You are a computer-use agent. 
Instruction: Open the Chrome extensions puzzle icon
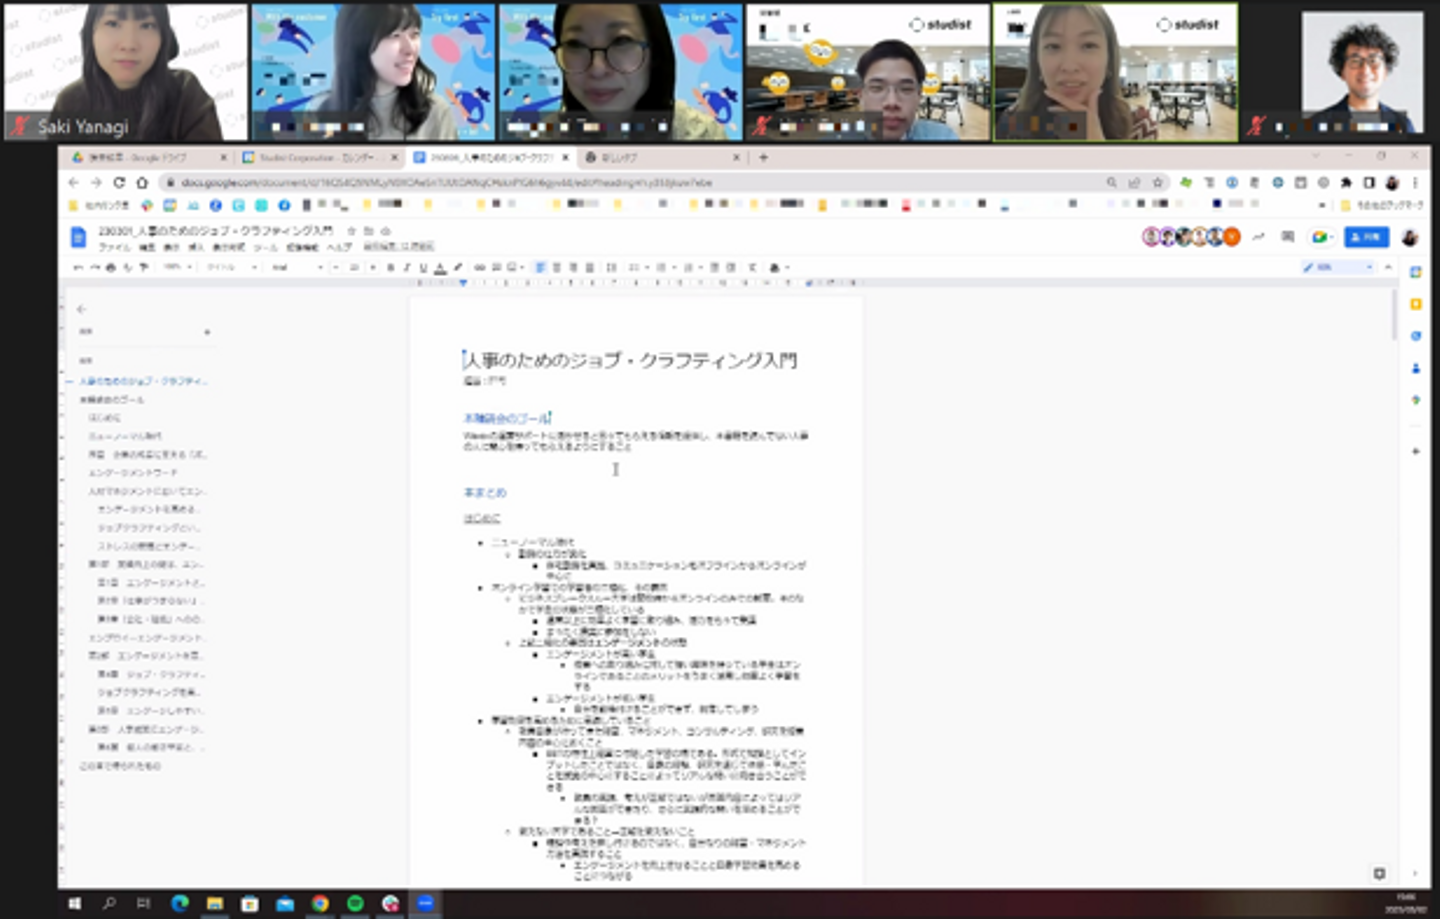pyautogui.click(x=1346, y=182)
